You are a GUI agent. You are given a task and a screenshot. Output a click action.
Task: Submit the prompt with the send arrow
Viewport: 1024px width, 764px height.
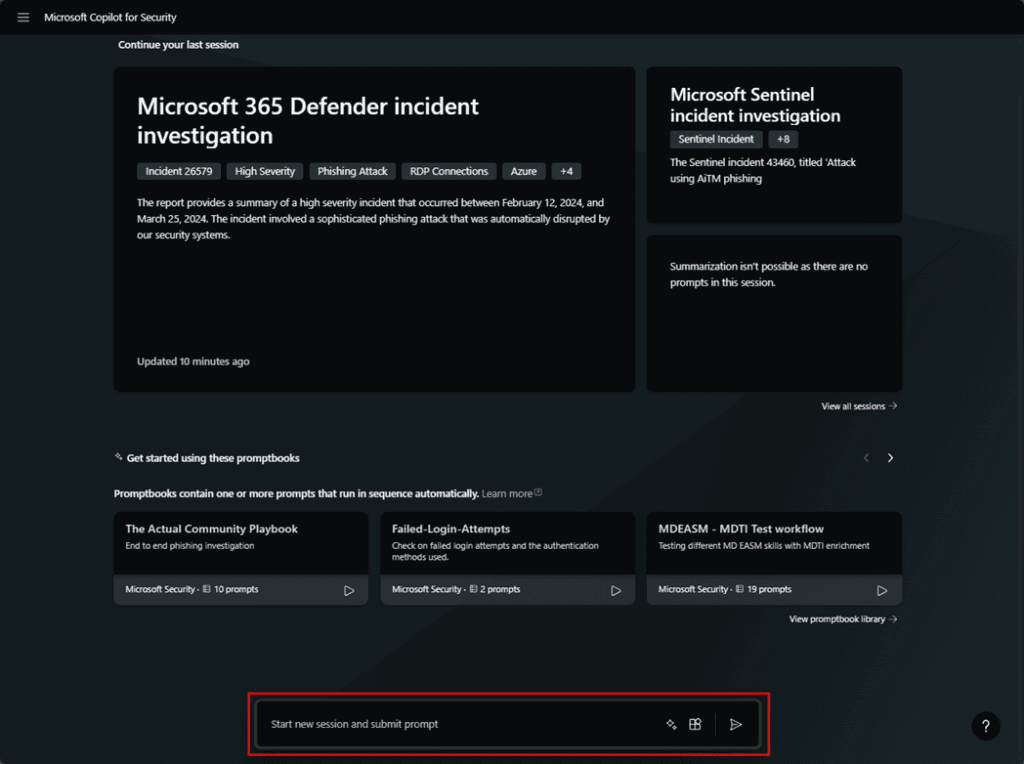pos(736,724)
